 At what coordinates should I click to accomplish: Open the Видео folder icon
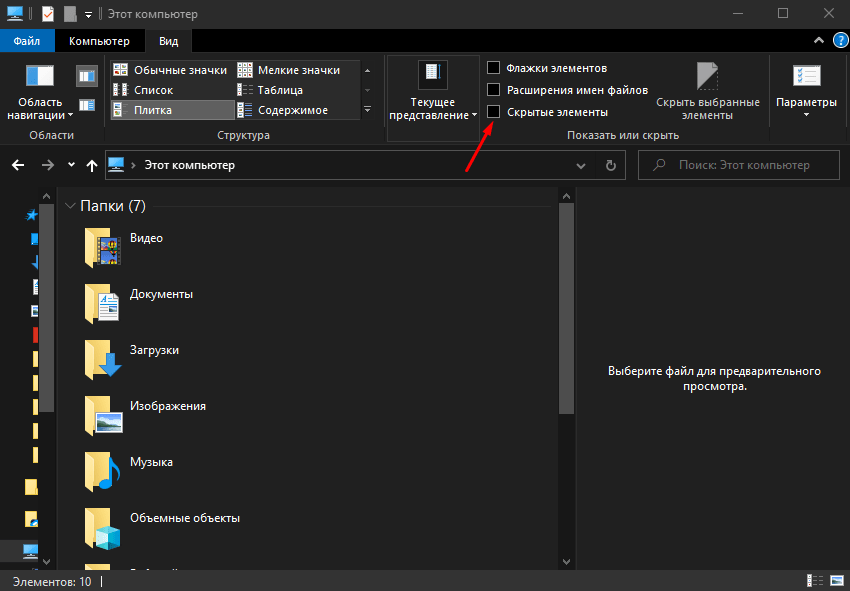tap(103, 246)
